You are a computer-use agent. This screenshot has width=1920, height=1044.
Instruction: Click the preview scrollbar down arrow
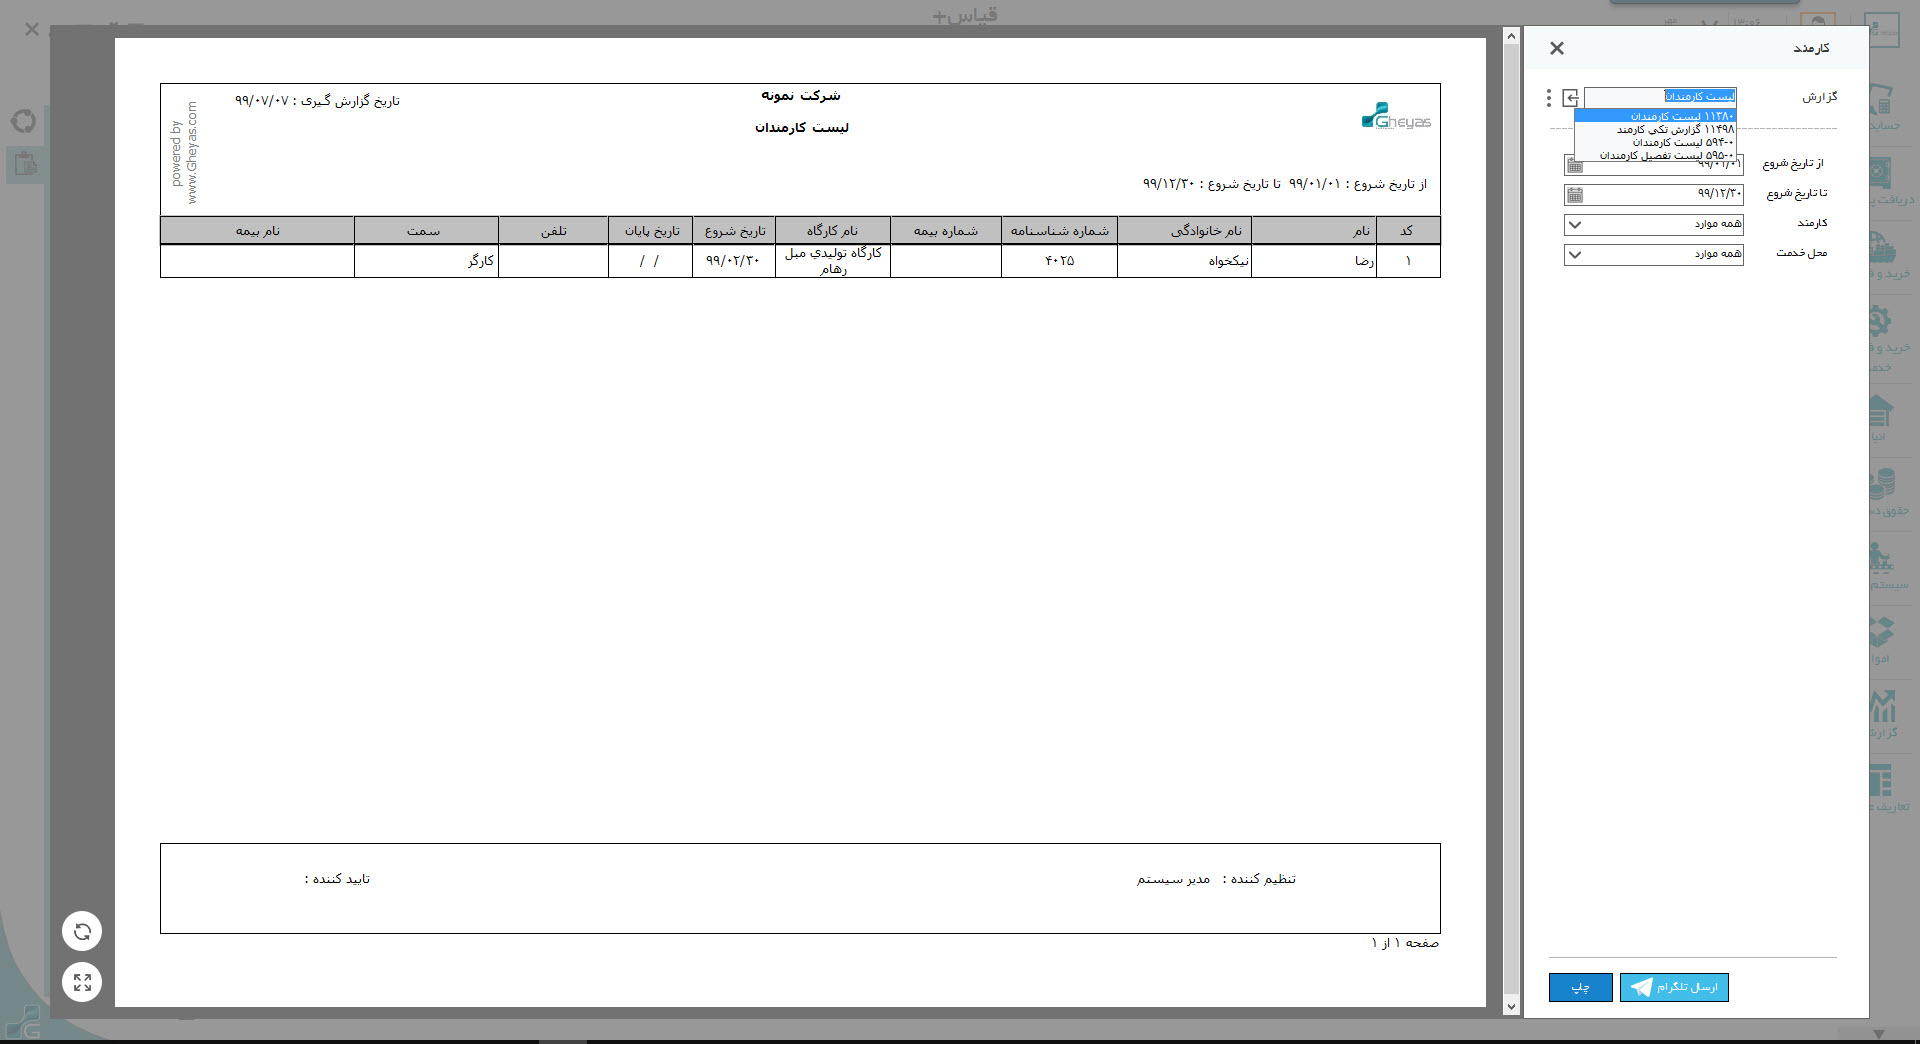pos(1511,1007)
